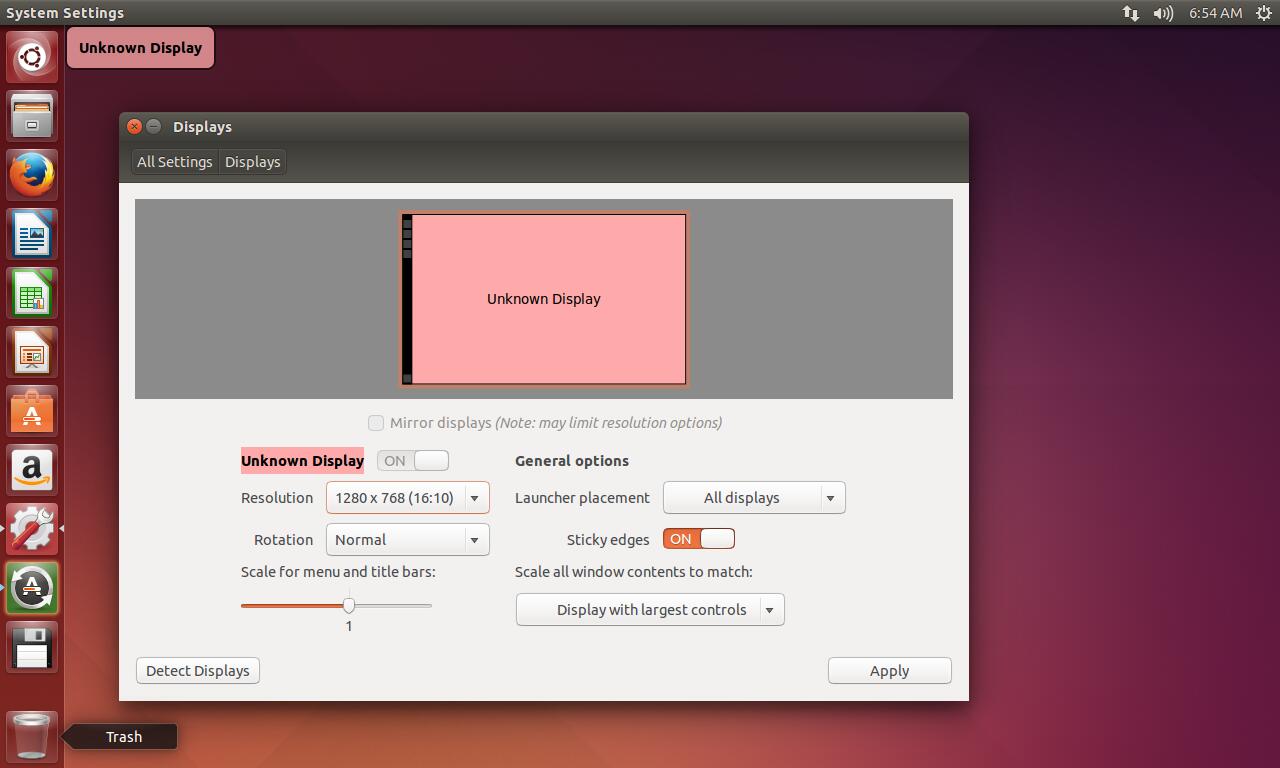This screenshot has height=768, width=1280.
Task: Open Display with largest controls dropdown
Action: point(650,609)
